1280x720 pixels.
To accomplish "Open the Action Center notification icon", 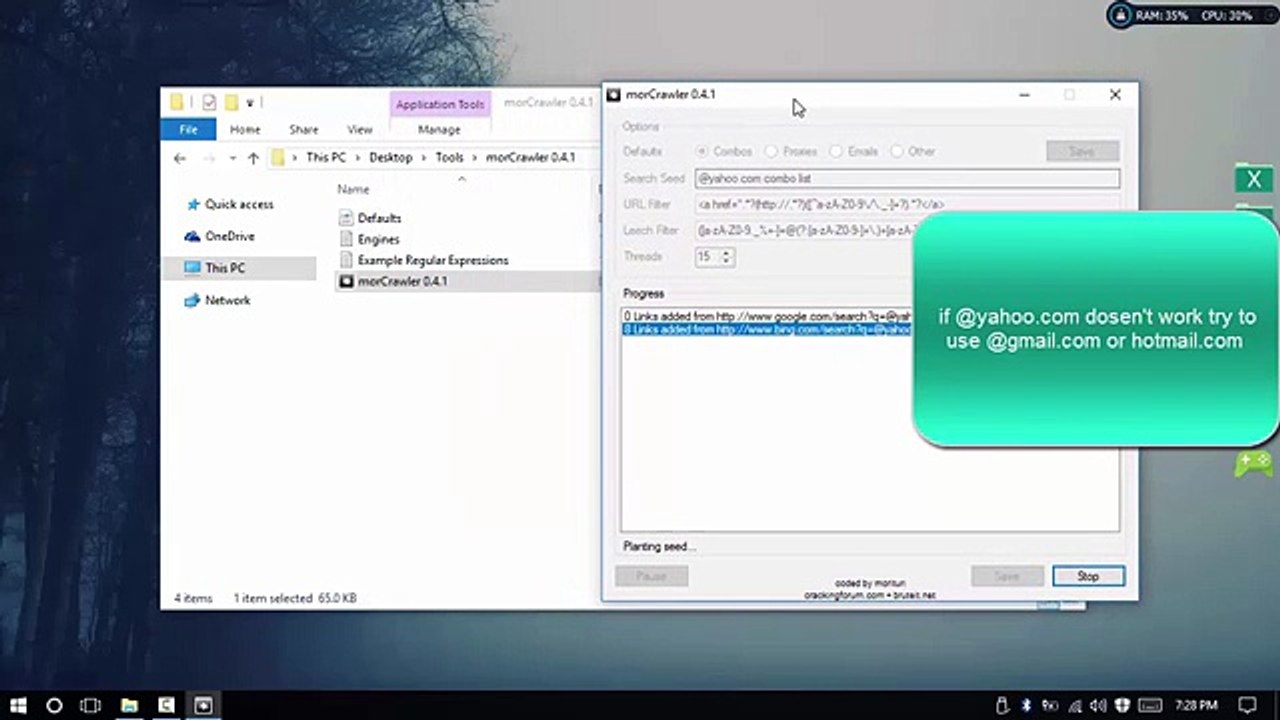I will tap(1247, 705).
